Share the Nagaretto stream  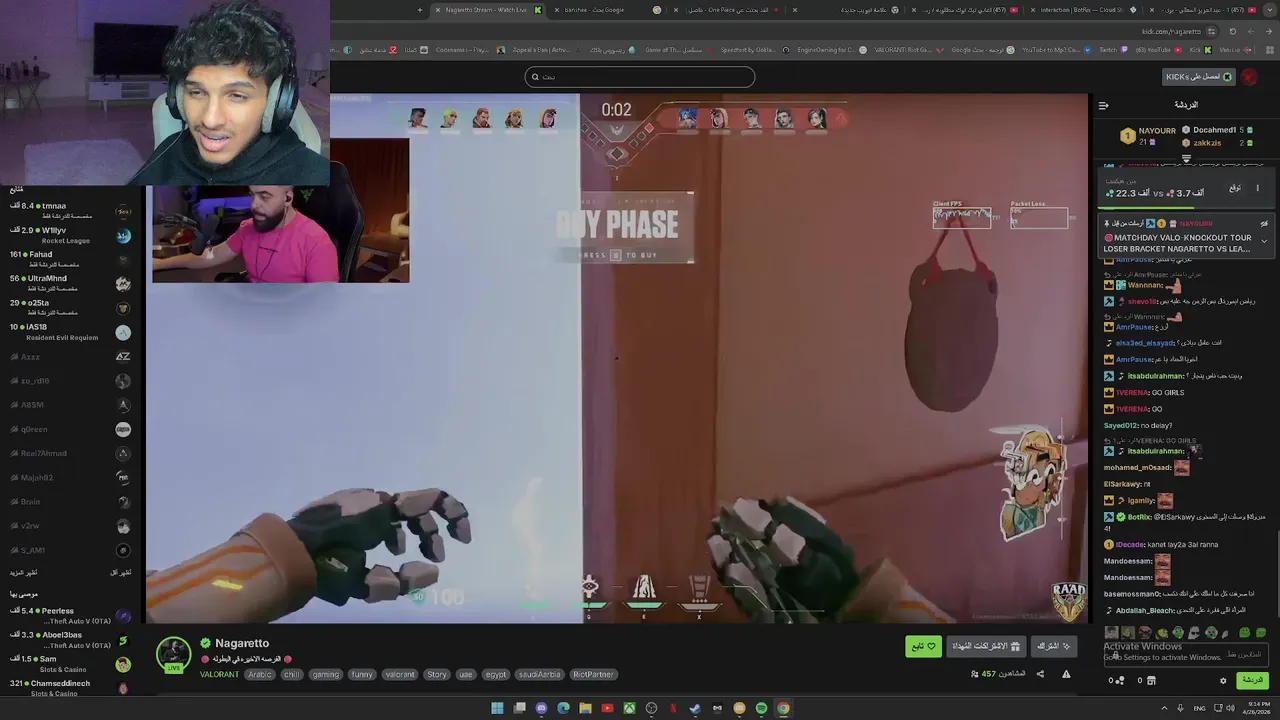[x=1040, y=674]
